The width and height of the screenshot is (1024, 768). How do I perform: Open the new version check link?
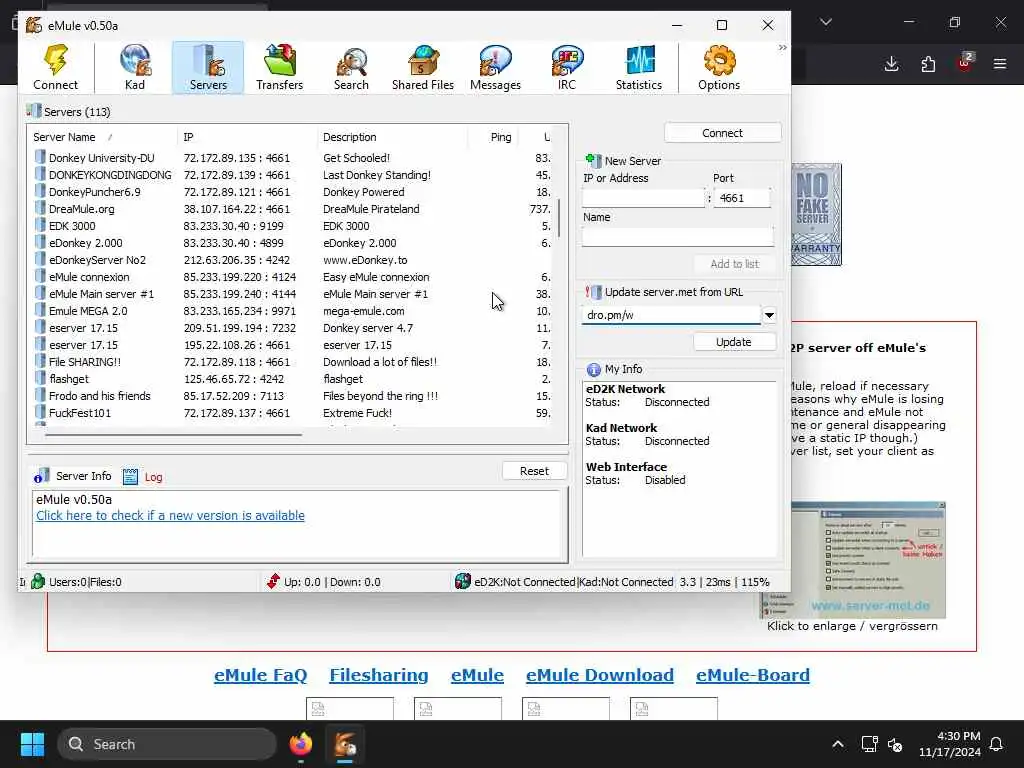[x=170, y=515]
